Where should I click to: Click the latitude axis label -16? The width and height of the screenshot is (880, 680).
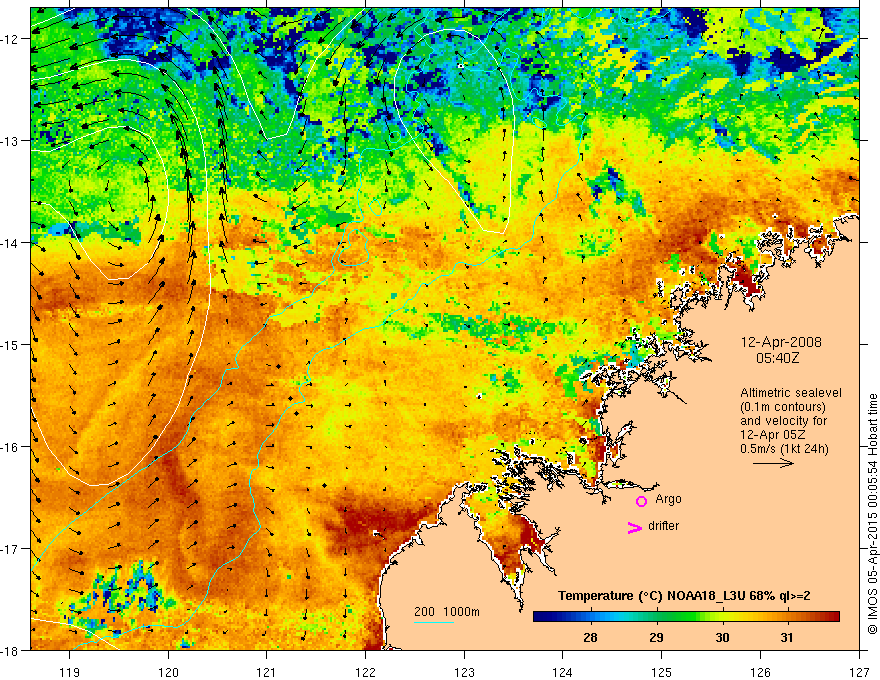point(11,447)
